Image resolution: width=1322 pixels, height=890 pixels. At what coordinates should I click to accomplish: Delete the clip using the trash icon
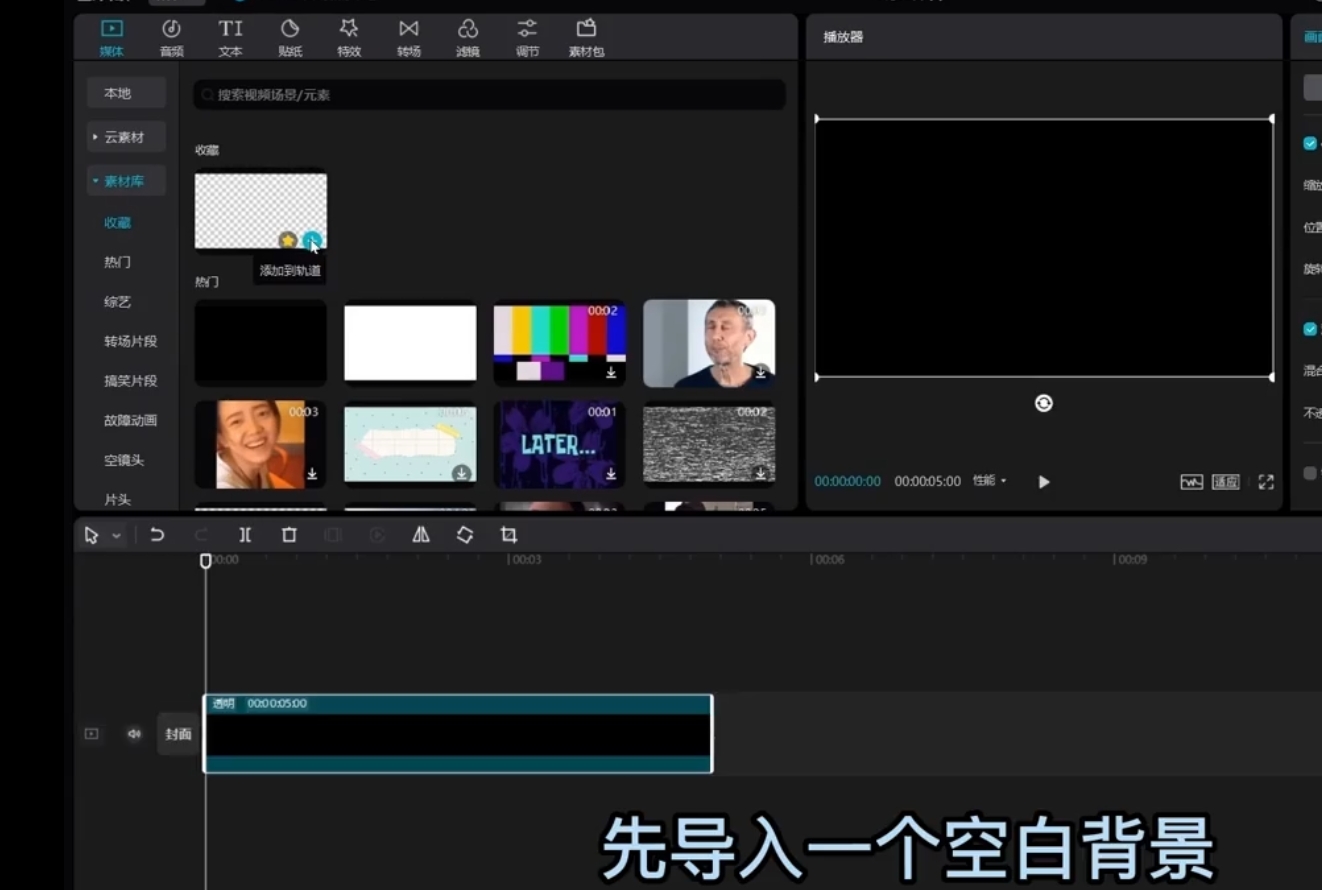[x=288, y=535]
